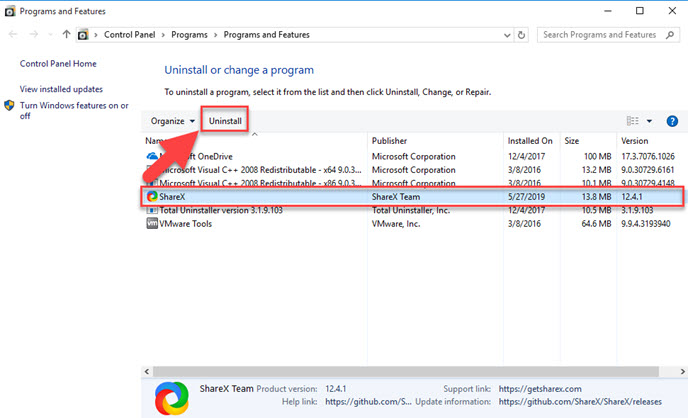This screenshot has height=418, width=688.
Task: Click the github help link in details pane
Action: pyautogui.click(x=368, y=402)
